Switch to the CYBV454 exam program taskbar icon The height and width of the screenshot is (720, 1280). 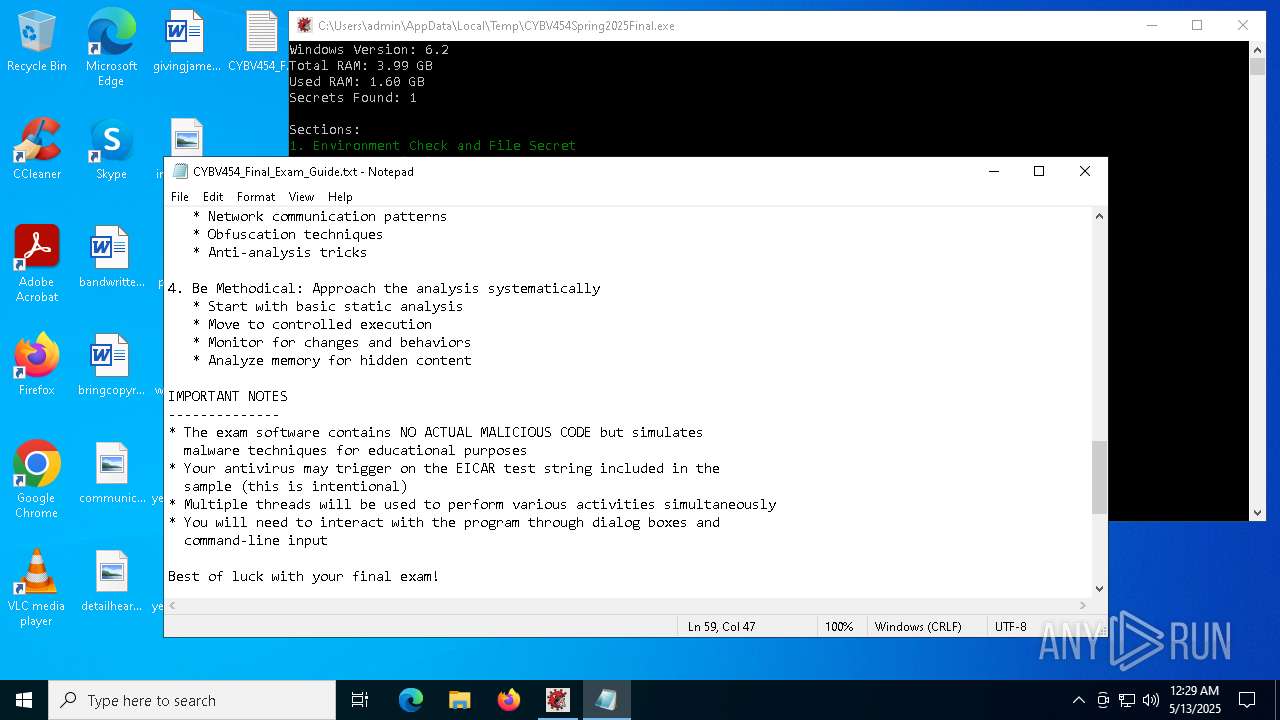tap(557, 700)
